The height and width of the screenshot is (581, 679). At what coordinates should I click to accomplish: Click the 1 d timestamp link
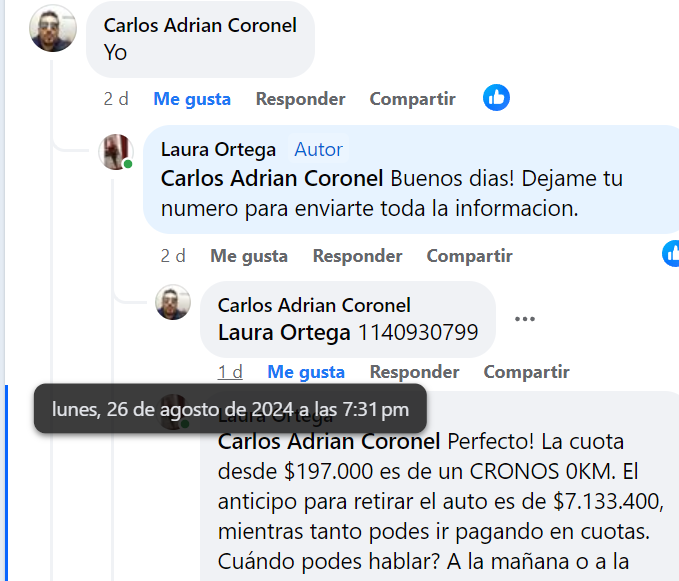230,372
